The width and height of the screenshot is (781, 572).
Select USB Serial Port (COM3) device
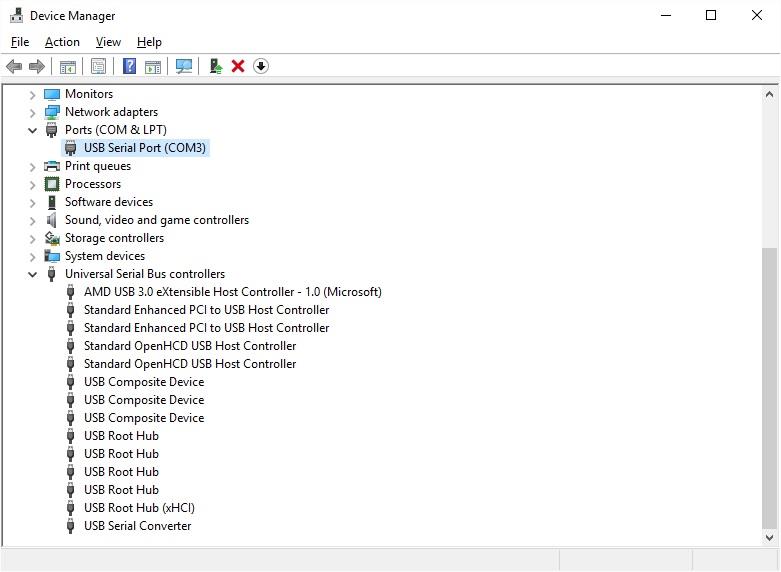(x=145, y=148)
